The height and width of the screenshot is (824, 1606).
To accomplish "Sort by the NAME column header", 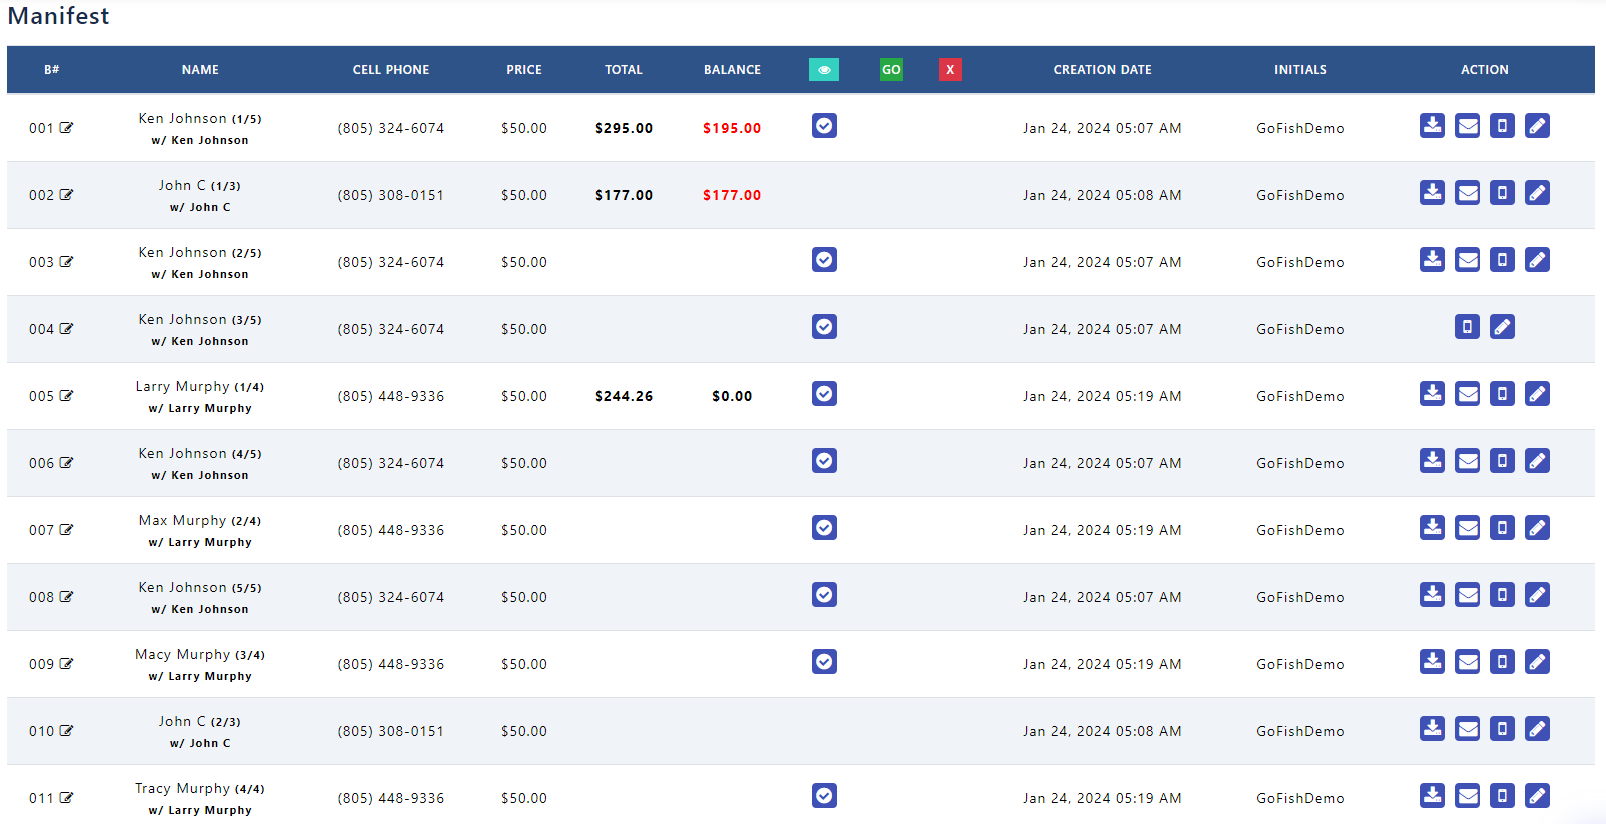I will click(200, 70).
